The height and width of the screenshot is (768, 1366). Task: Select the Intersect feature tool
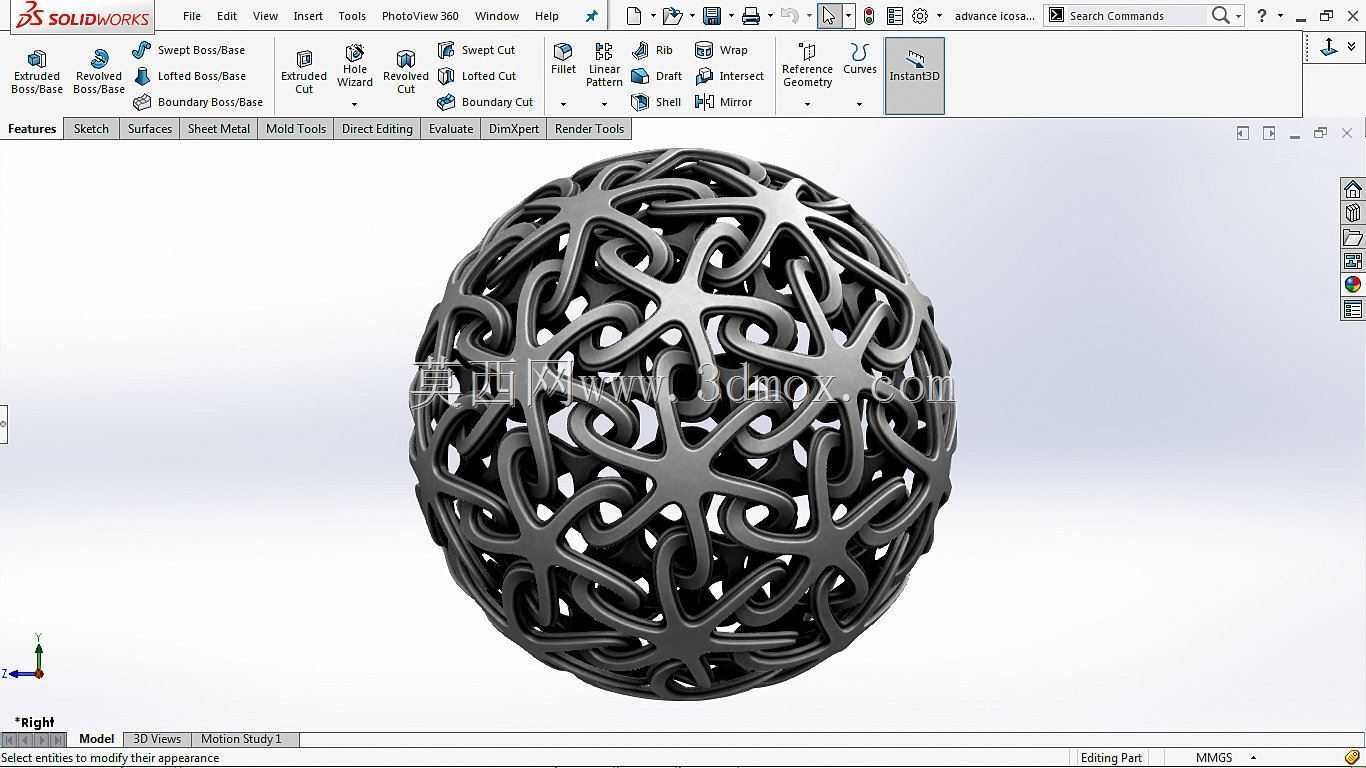[729, 76]
